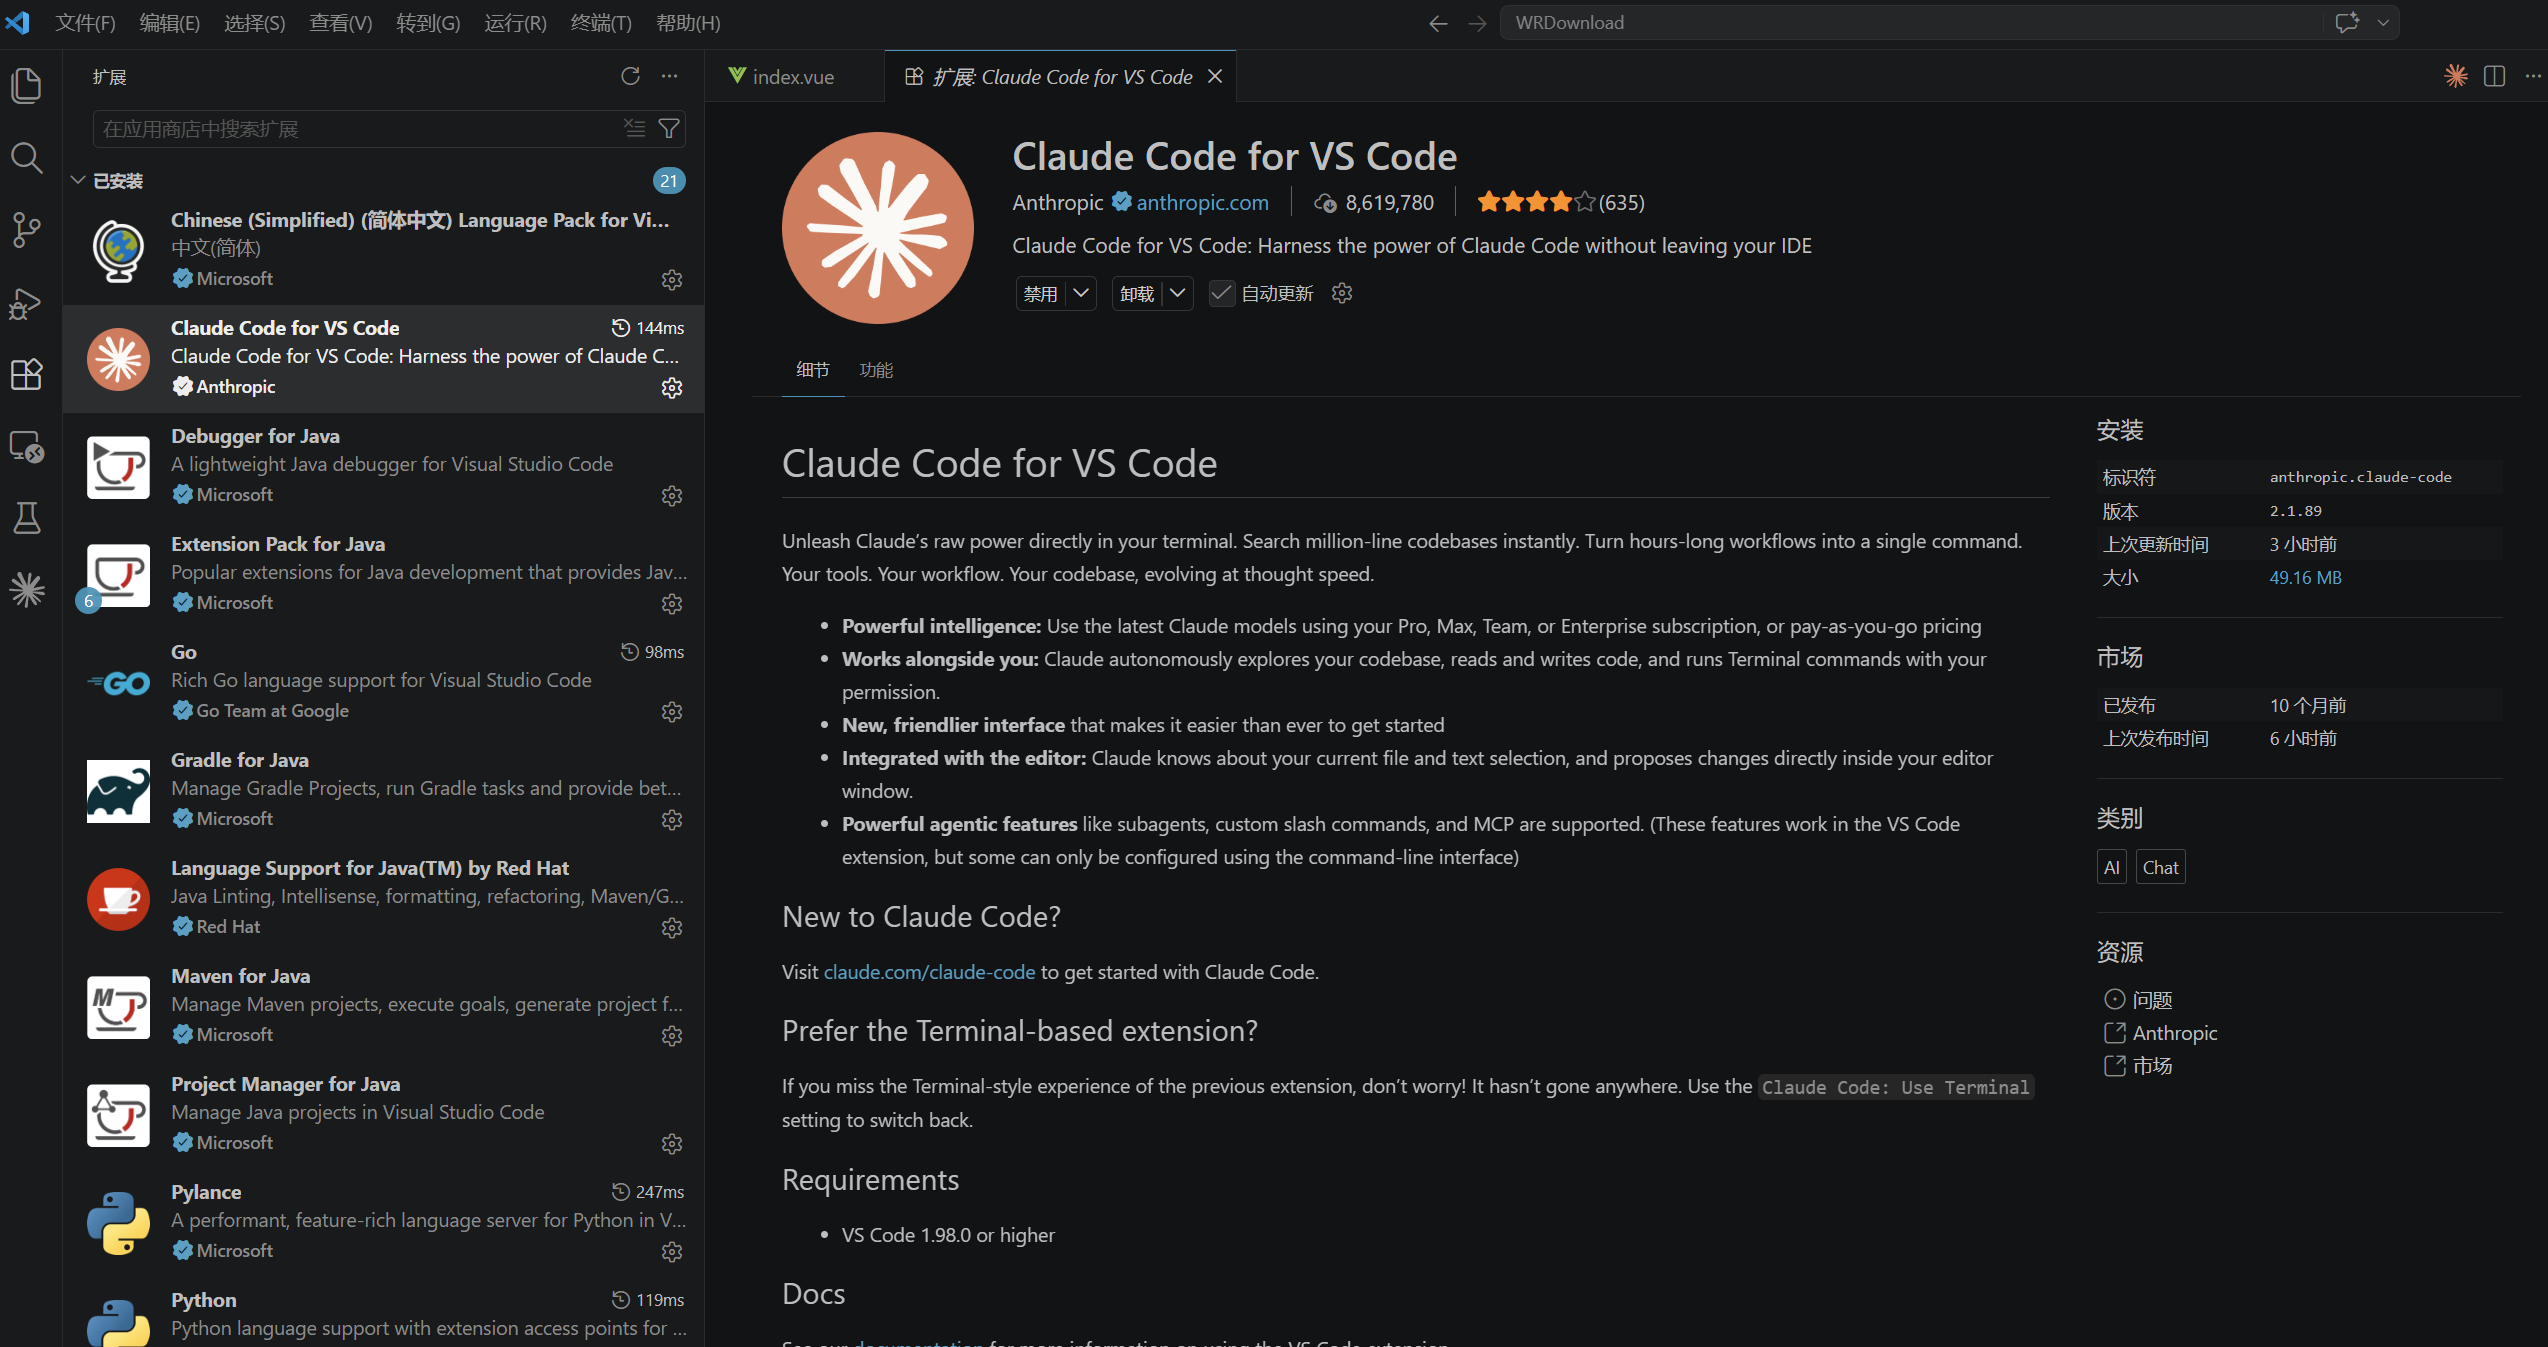The width and height of the screenshot is (2548, 1347).
Task: Close the Claude Code extension tab
Action: click(1215, 77)
